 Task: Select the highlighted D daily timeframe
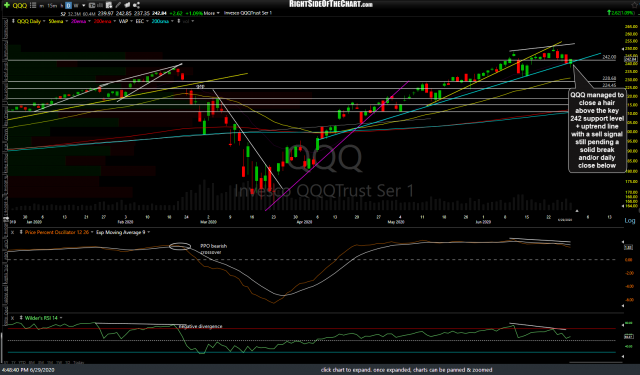[x=69, y=5]
